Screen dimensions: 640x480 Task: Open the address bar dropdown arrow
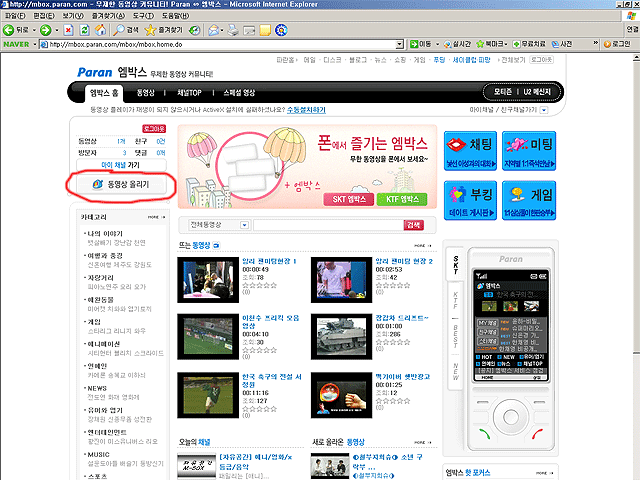click(x=400, y=44)
